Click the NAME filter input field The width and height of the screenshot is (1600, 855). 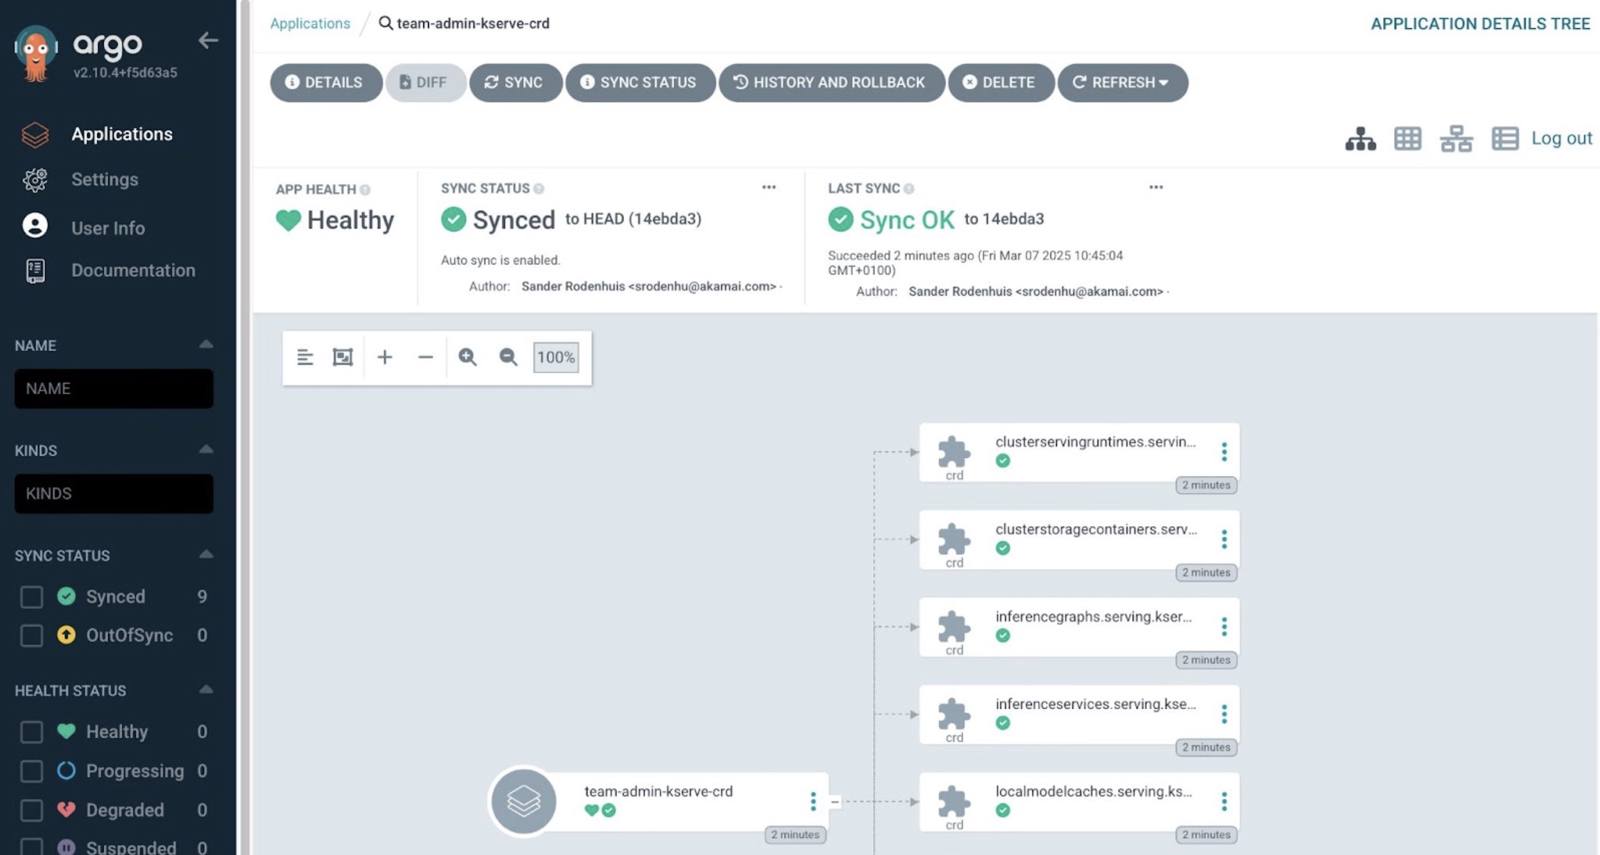pyautogui.click(x=114, y=389)
